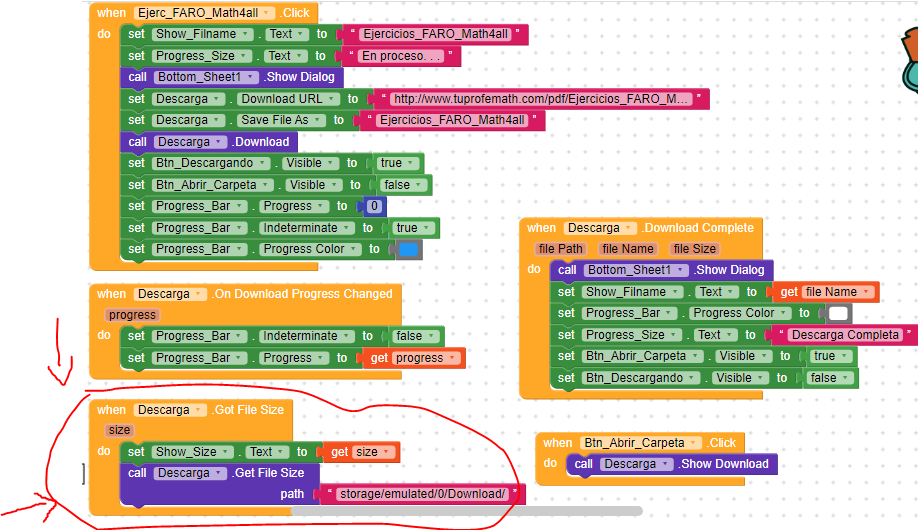This screenshot has width=918, height=530.
Task: Edit the 'En proceso. . .' text string
Action: pos(402,56)
